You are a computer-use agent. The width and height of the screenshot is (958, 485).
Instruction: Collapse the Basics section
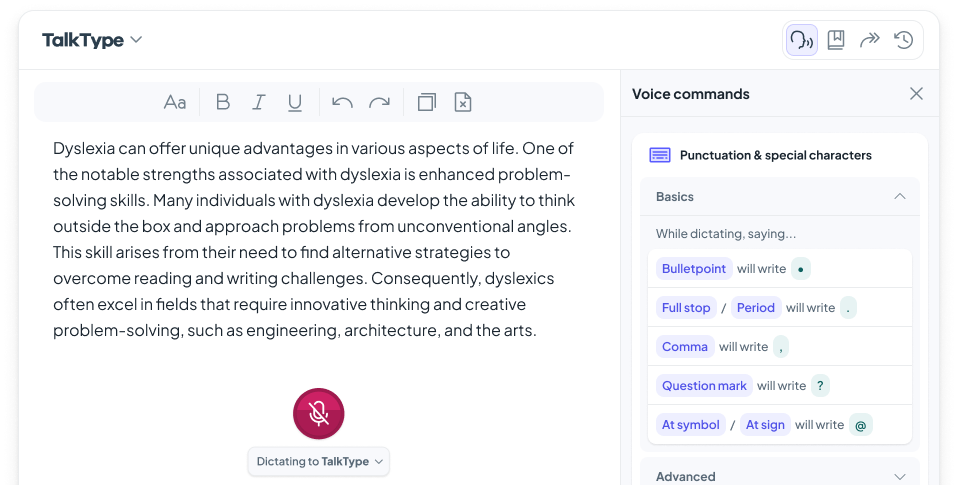[x=899, y=197]
